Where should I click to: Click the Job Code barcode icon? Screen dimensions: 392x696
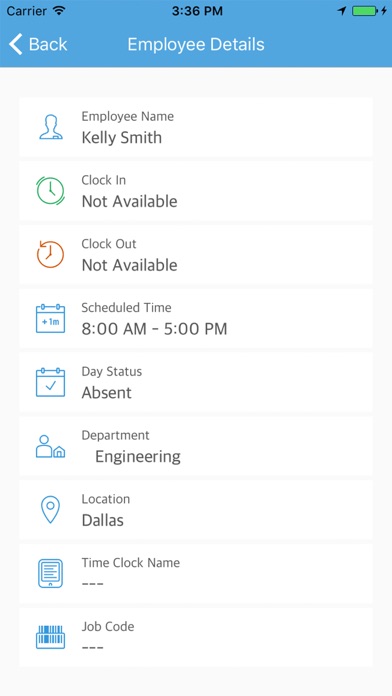click(51, 637)
